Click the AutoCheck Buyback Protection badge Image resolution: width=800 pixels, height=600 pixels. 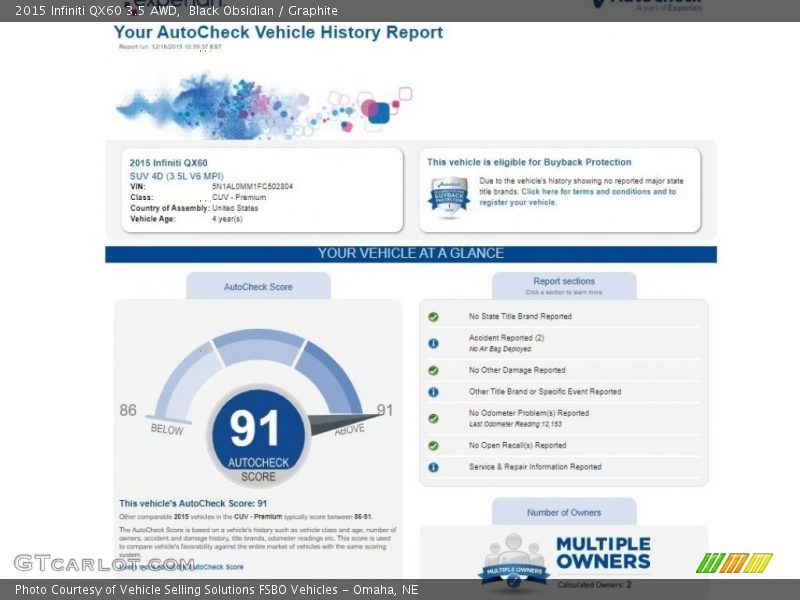449,194
